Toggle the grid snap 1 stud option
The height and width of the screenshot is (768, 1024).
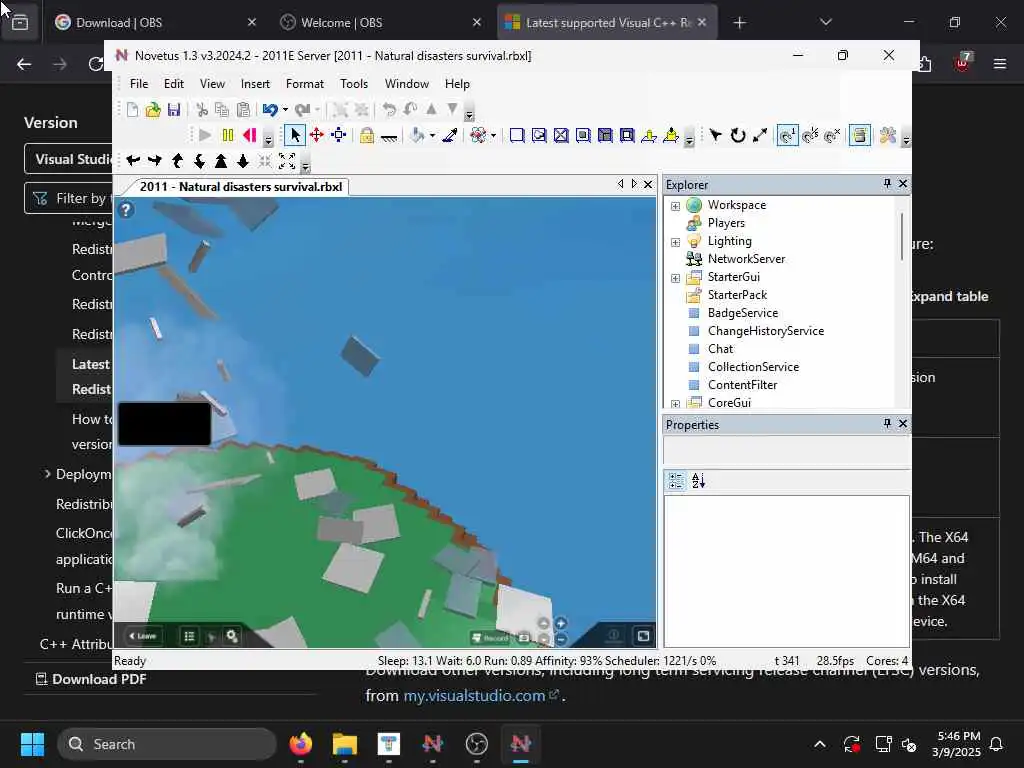(788, 135)
